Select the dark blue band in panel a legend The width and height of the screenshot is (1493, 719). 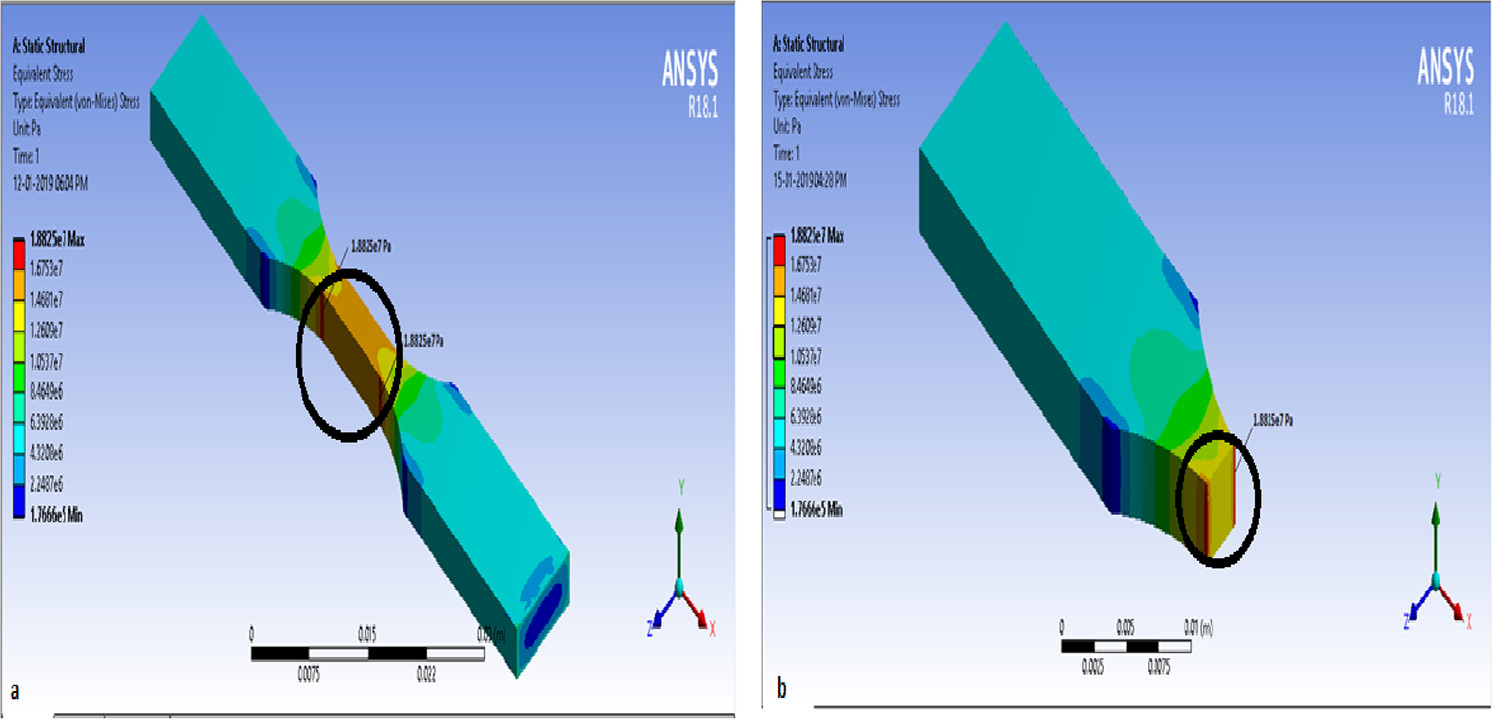(18, 500)
